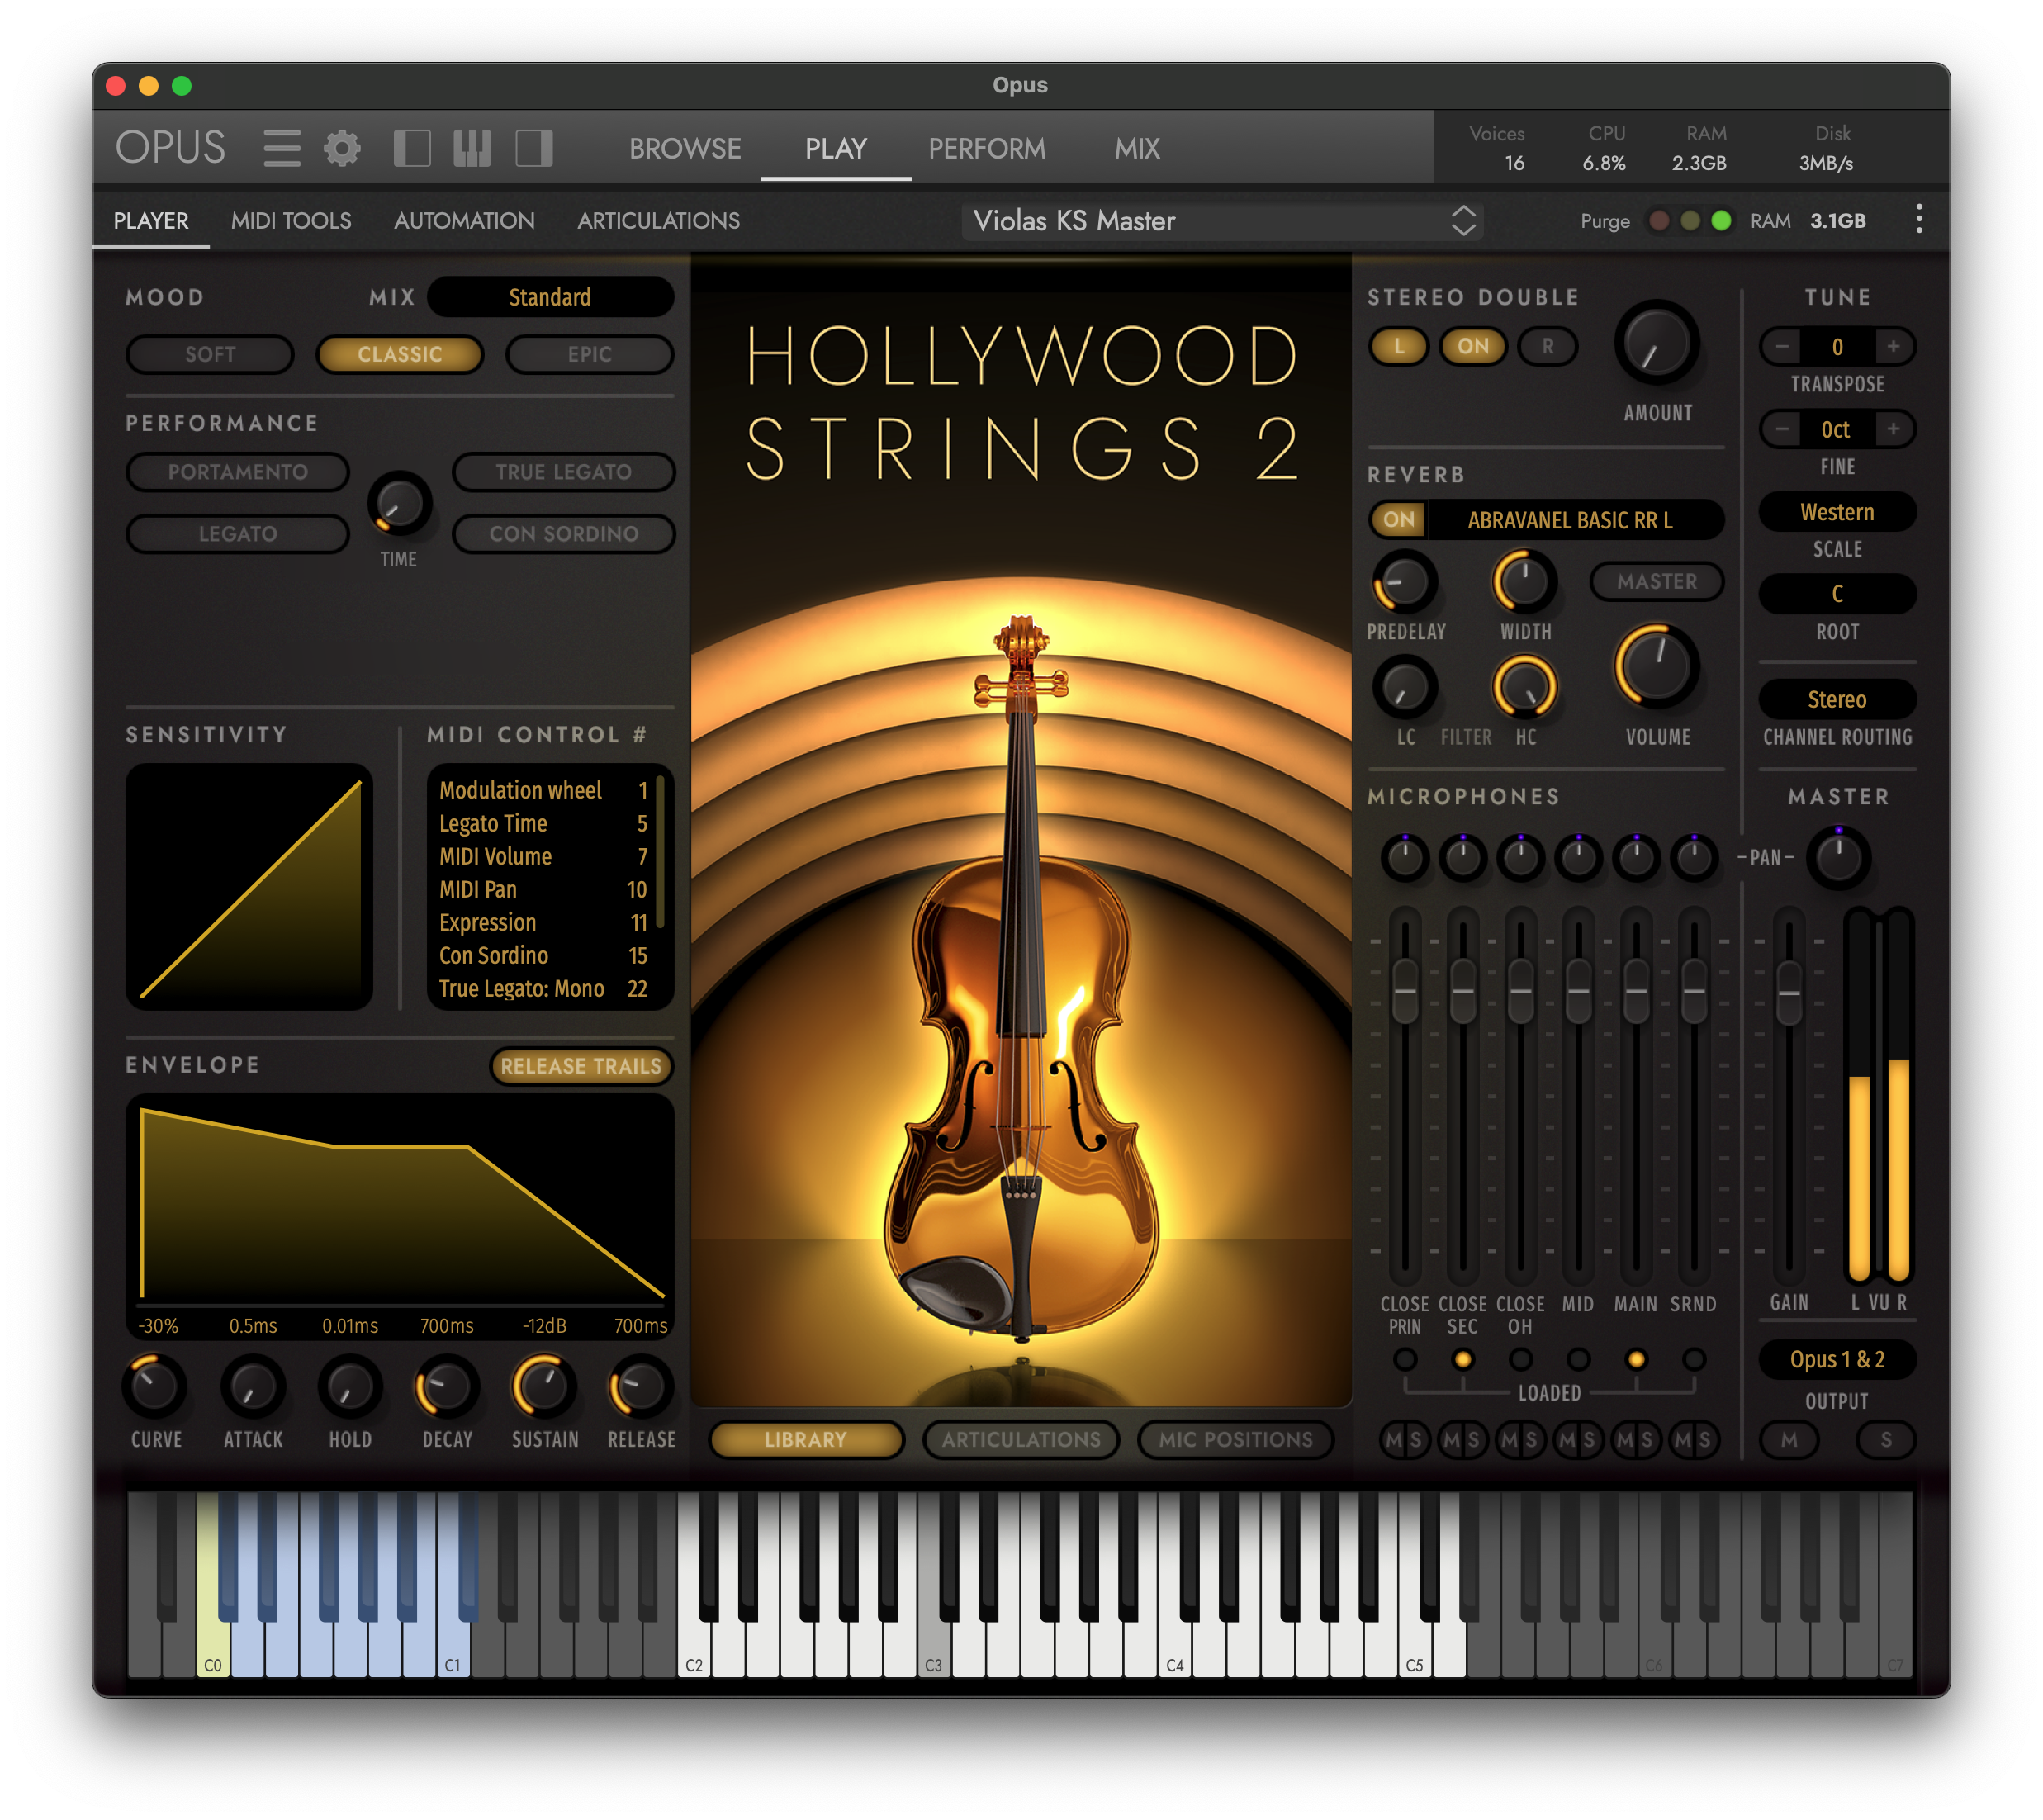This screenshot has width=2043, height=1820.
Task: Open the settings gear icon
Action: (342, 148)
